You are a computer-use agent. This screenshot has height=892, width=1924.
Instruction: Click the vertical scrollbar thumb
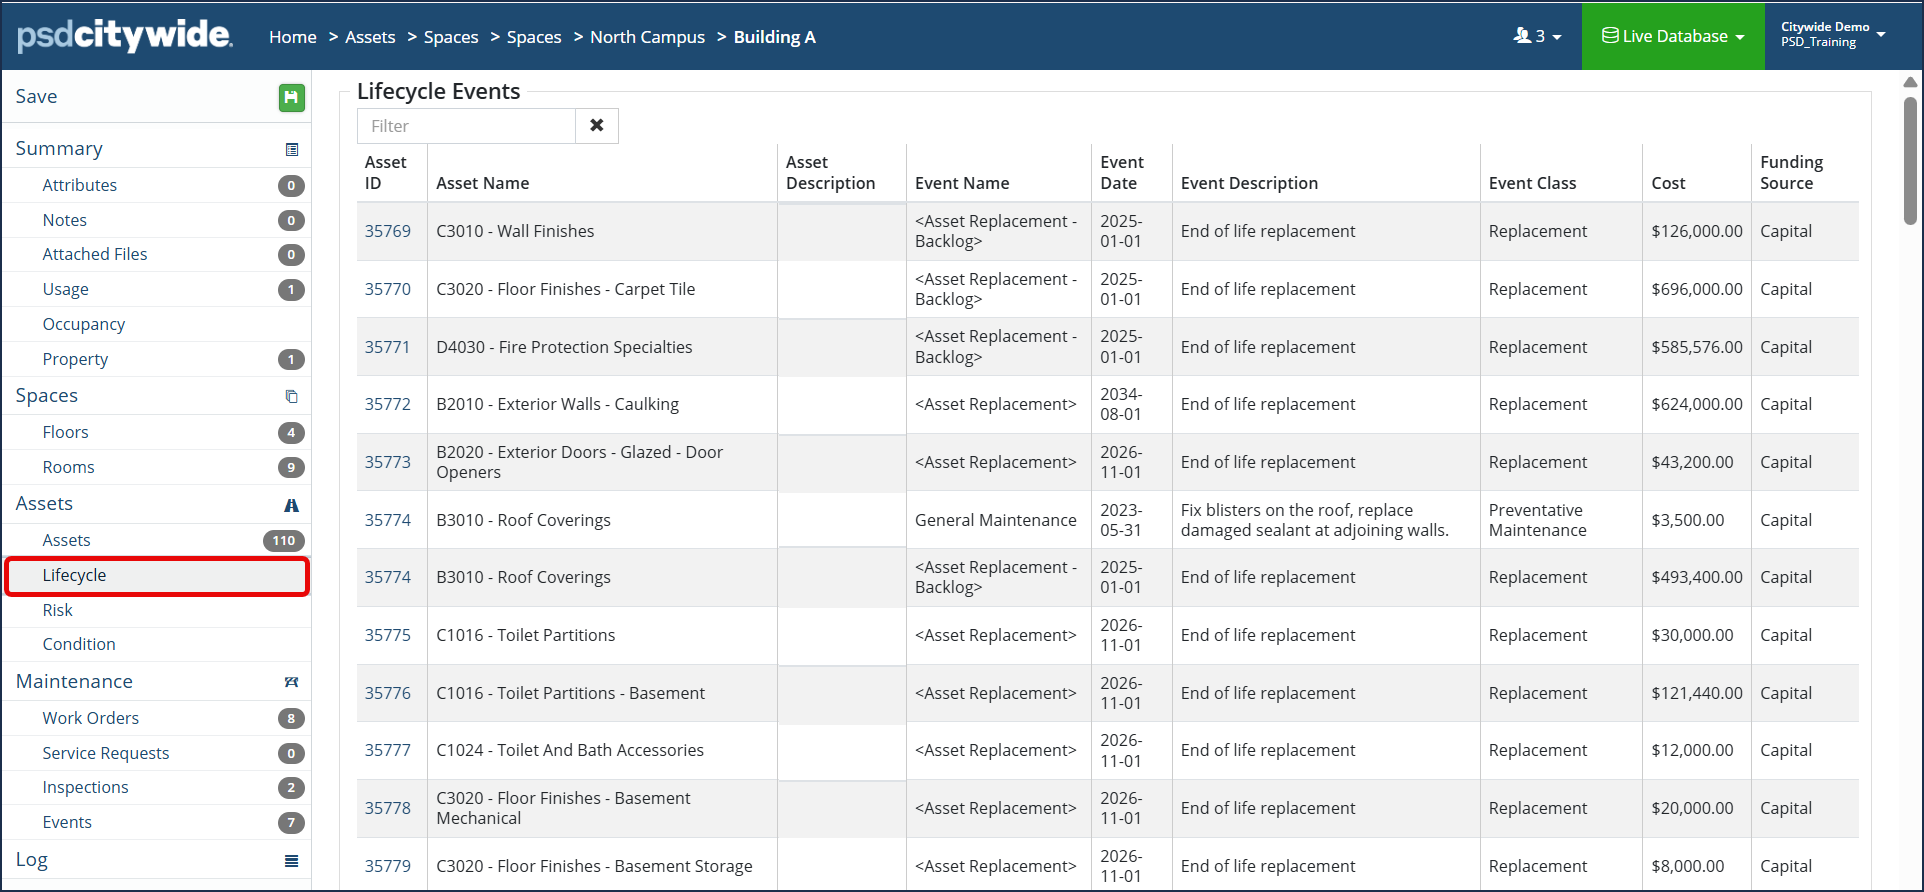(1910, 160)
